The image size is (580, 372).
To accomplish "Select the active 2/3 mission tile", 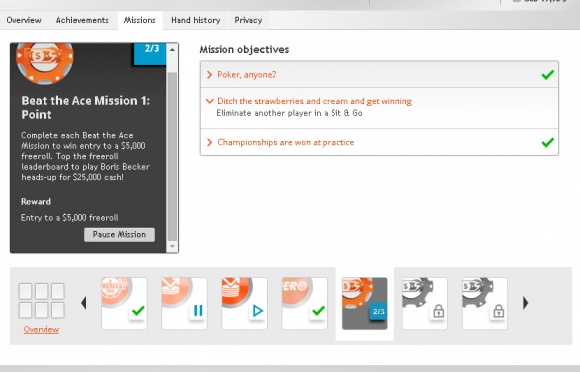I will point(365,303).
